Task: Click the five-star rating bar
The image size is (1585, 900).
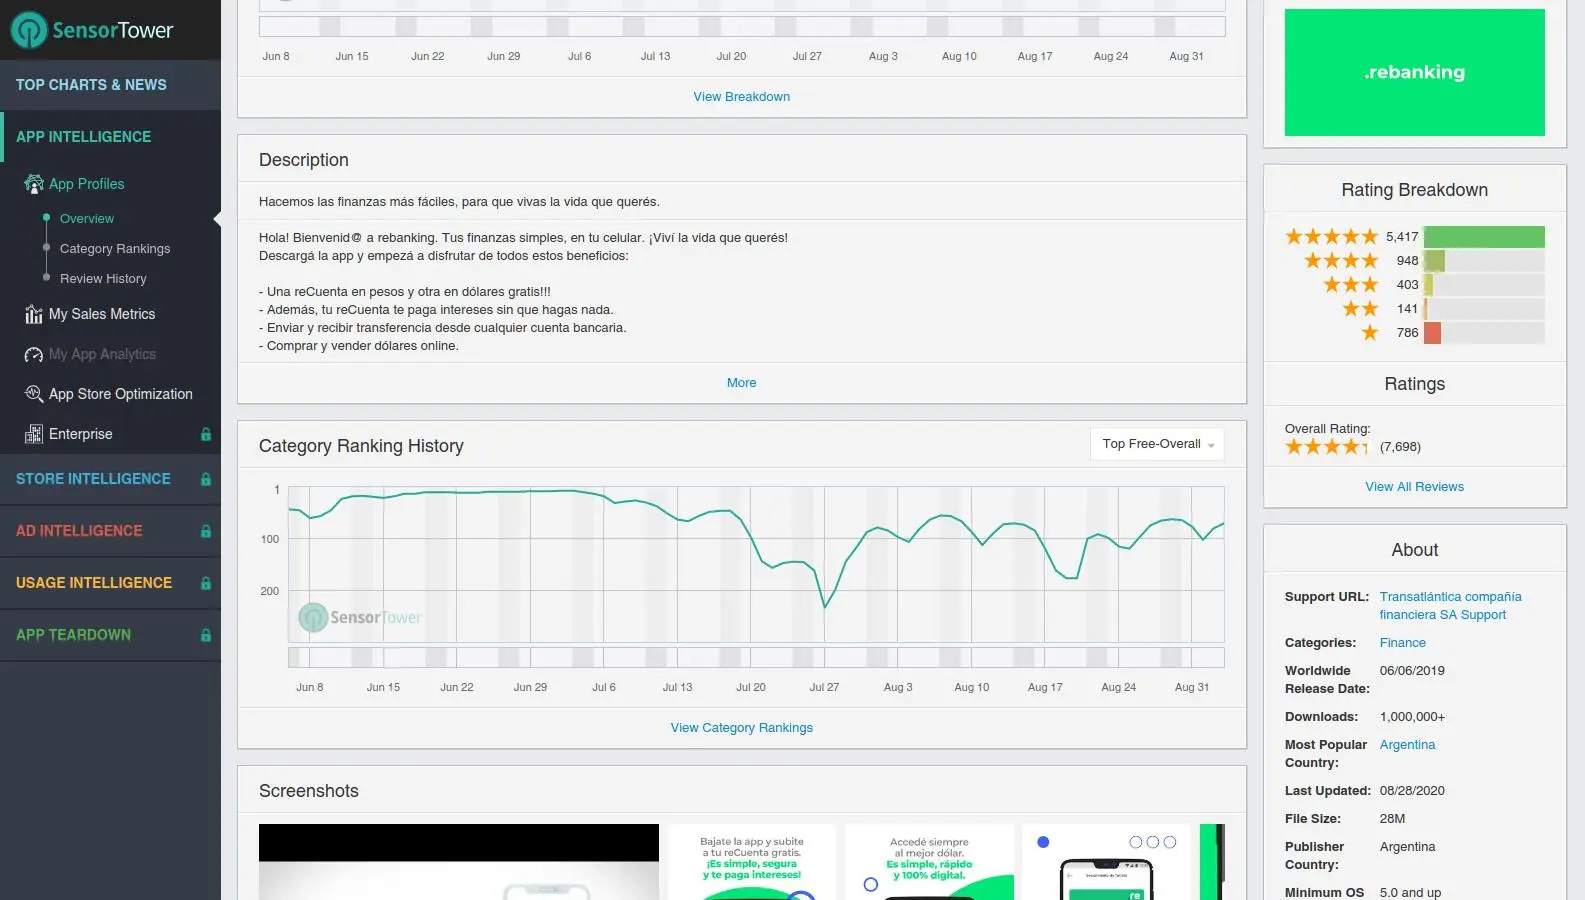Action: (1484, 237)
